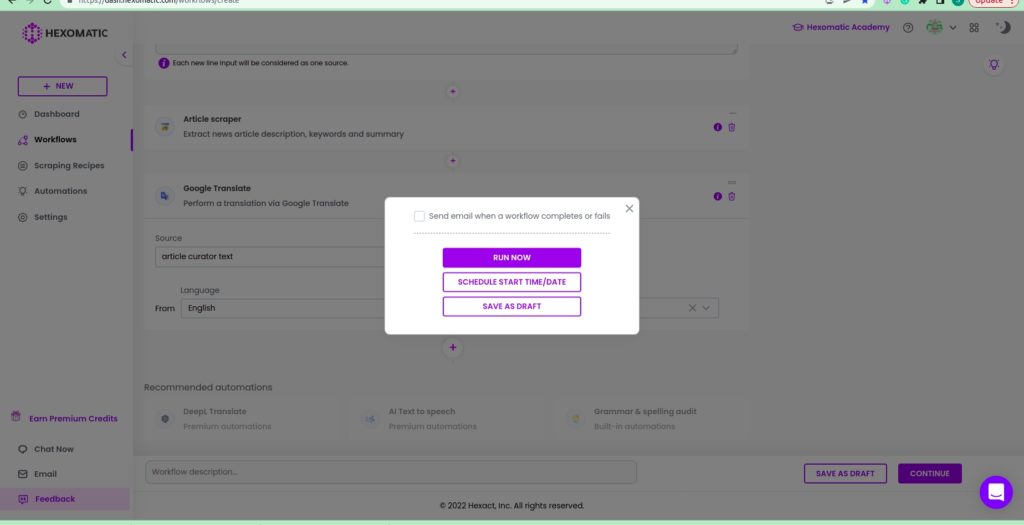Viewport: 1024px width, 525px height.
Task: Click the lightbulb tips icon at right
Action: 994,65
